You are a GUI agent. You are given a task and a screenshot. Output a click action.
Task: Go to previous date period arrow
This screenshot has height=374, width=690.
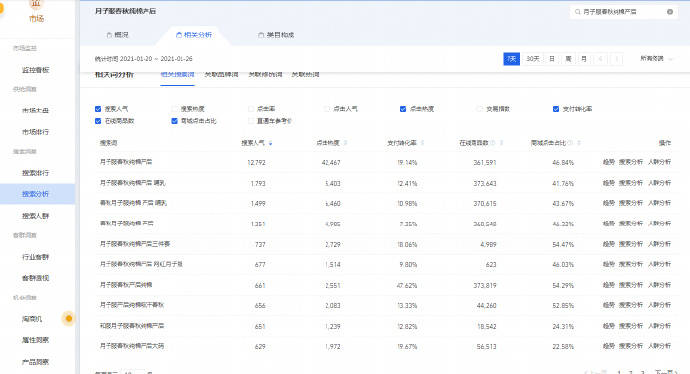point(600,59)
